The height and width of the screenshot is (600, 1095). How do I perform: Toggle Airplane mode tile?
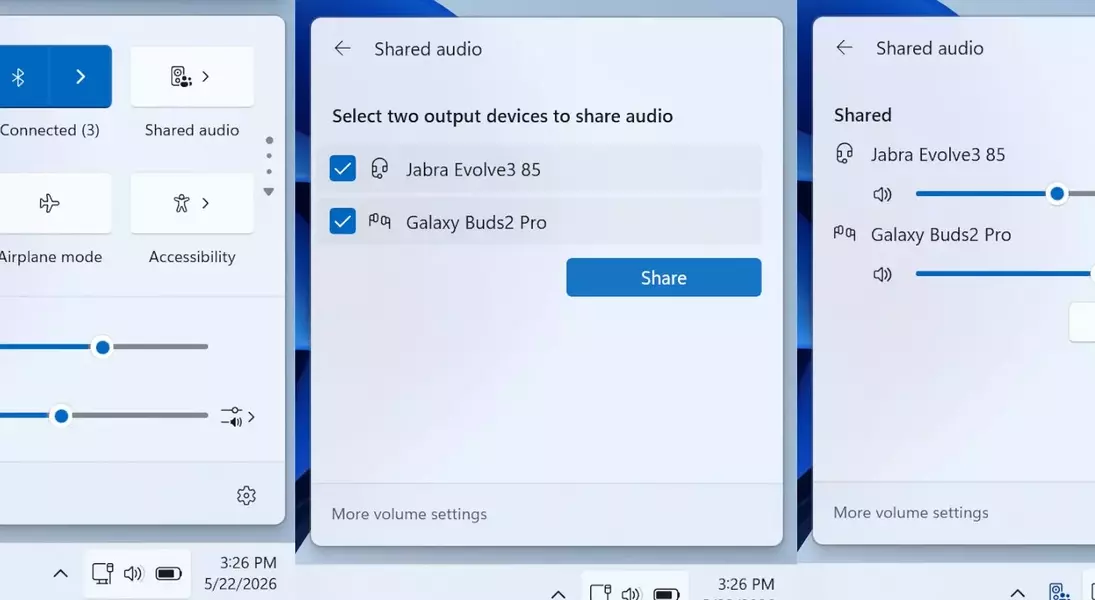pos(50,203)
